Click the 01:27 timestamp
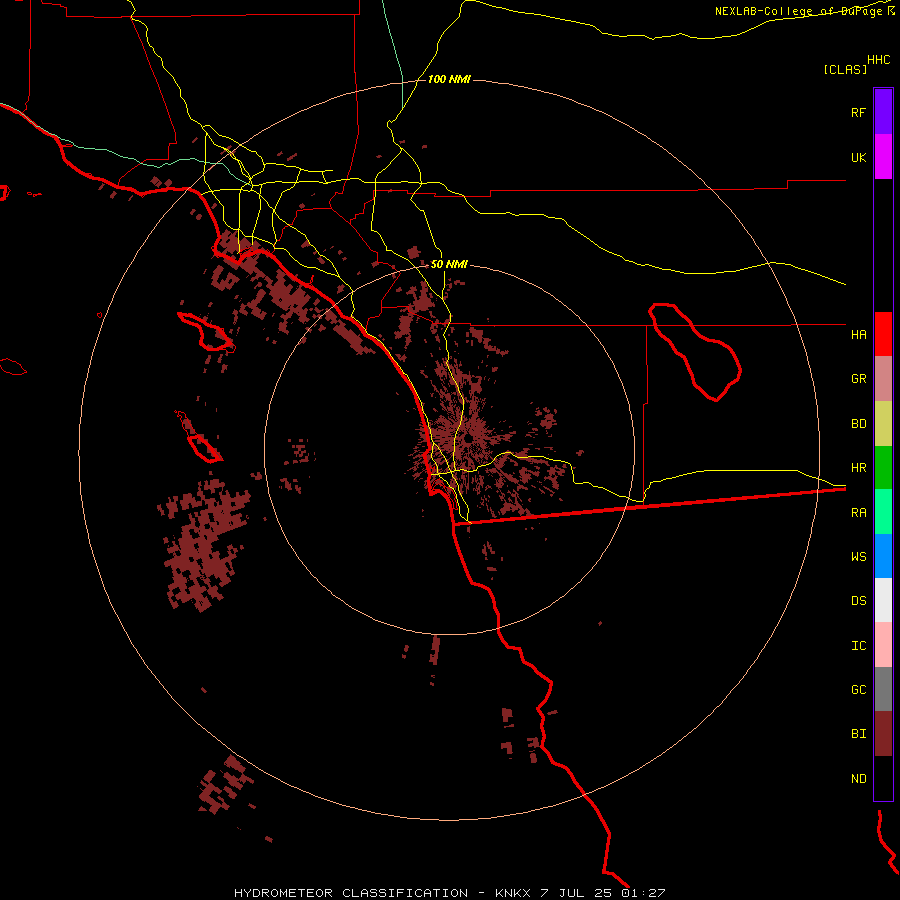The height and width of the screenshot is (900, 900). [x=643, y=893]
